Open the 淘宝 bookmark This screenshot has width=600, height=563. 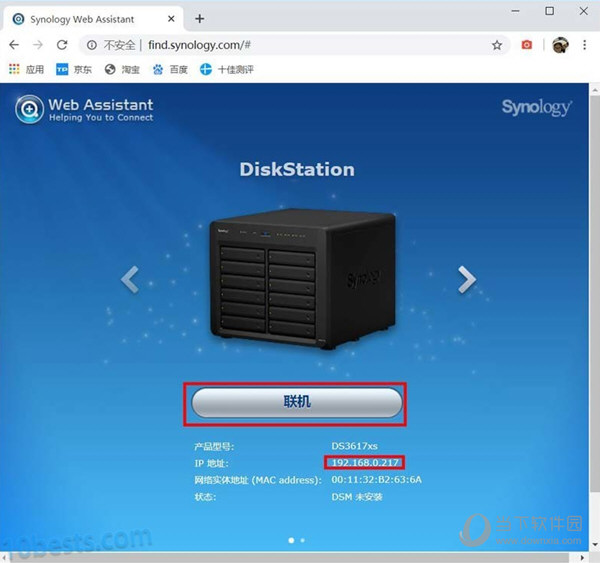[122, 69]
